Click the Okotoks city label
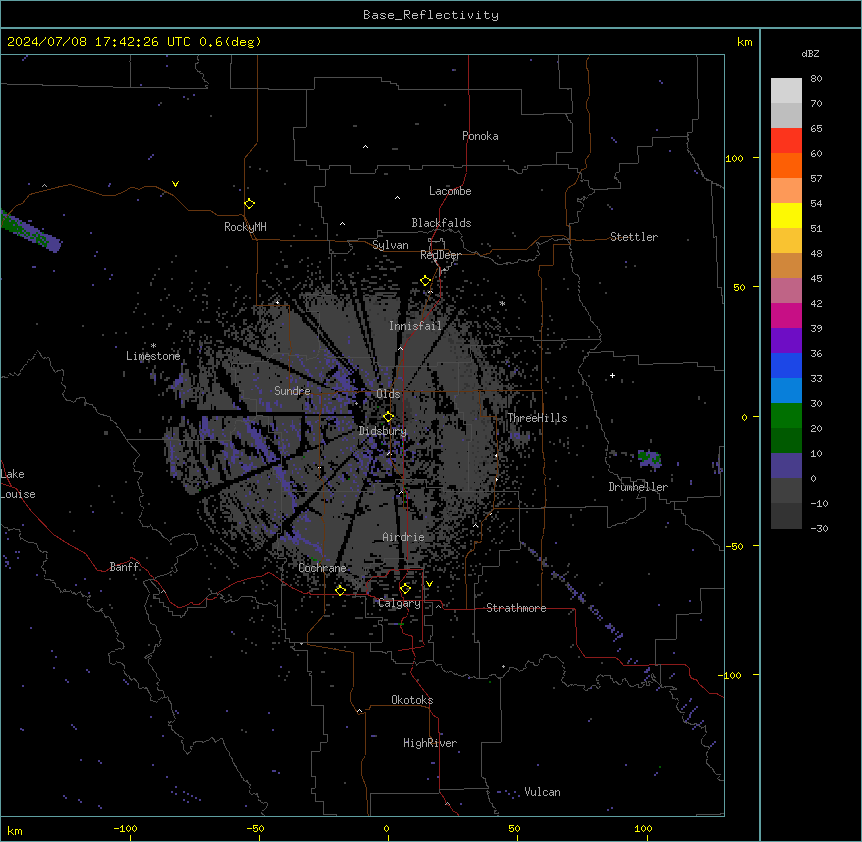The height and width of the screenshot is (842, 862). click(412, 700)
